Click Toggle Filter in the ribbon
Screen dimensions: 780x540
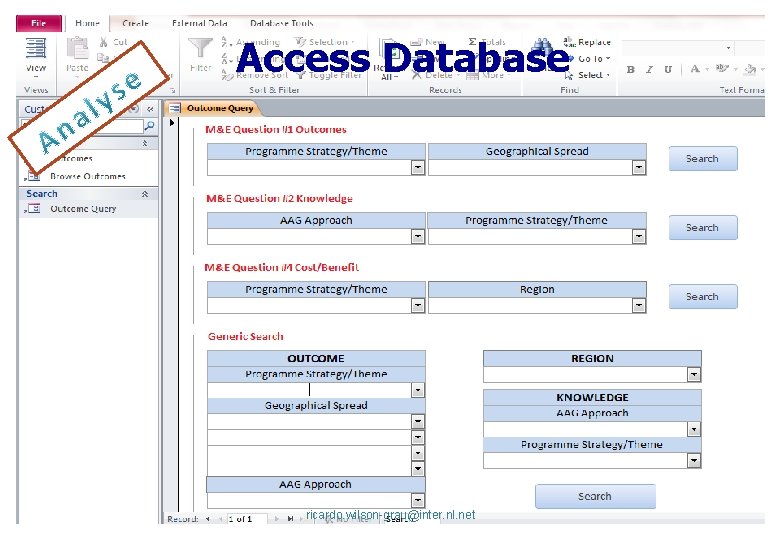pos(329,75)
